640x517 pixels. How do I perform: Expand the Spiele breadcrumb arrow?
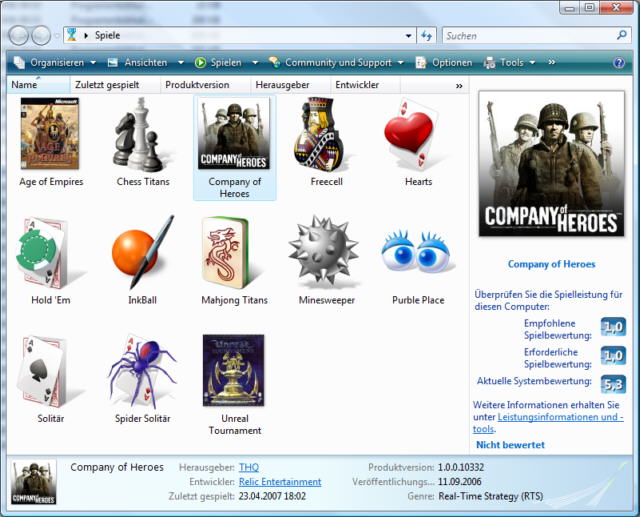86,36
